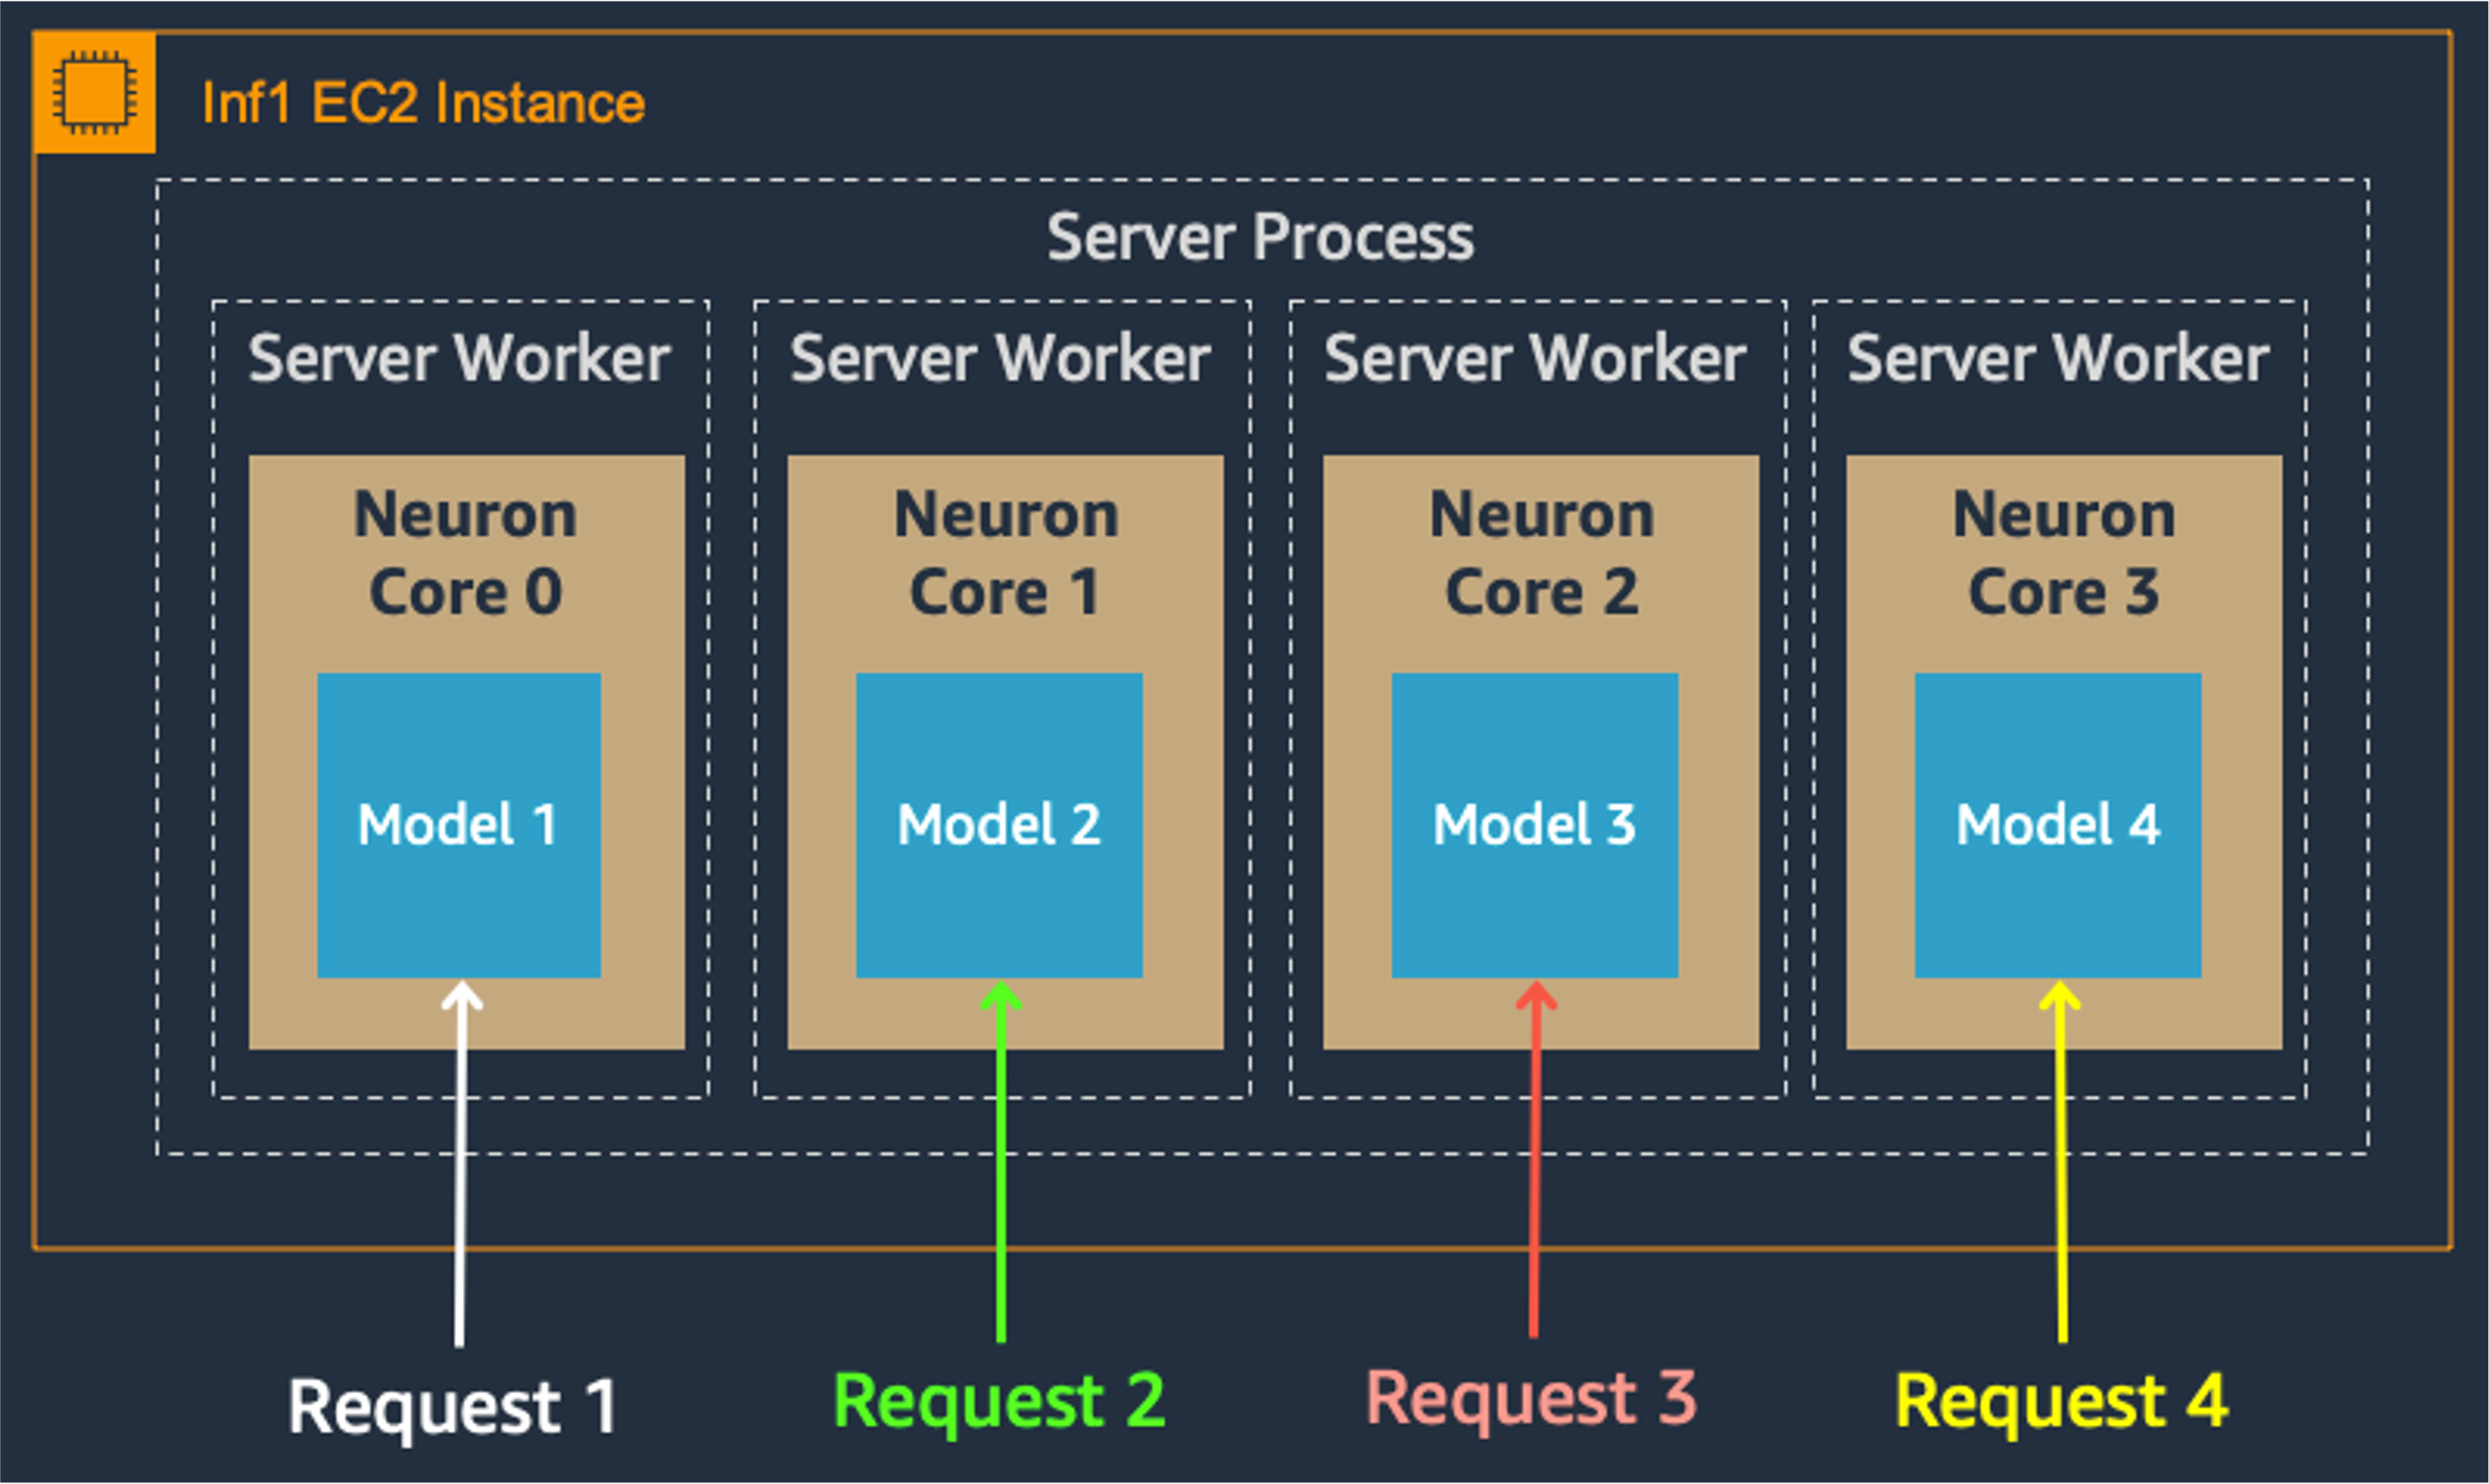Select the blue Model 2 box
This screenshot has height=1484, width=2489.
(999, 825)
